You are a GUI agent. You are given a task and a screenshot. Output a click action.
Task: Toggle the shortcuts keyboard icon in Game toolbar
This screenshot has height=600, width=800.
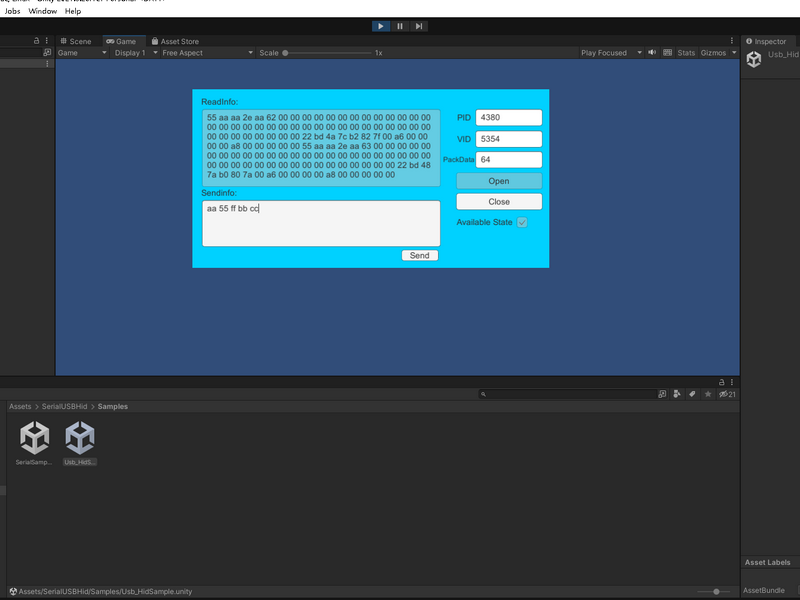(x=667, y=53)
